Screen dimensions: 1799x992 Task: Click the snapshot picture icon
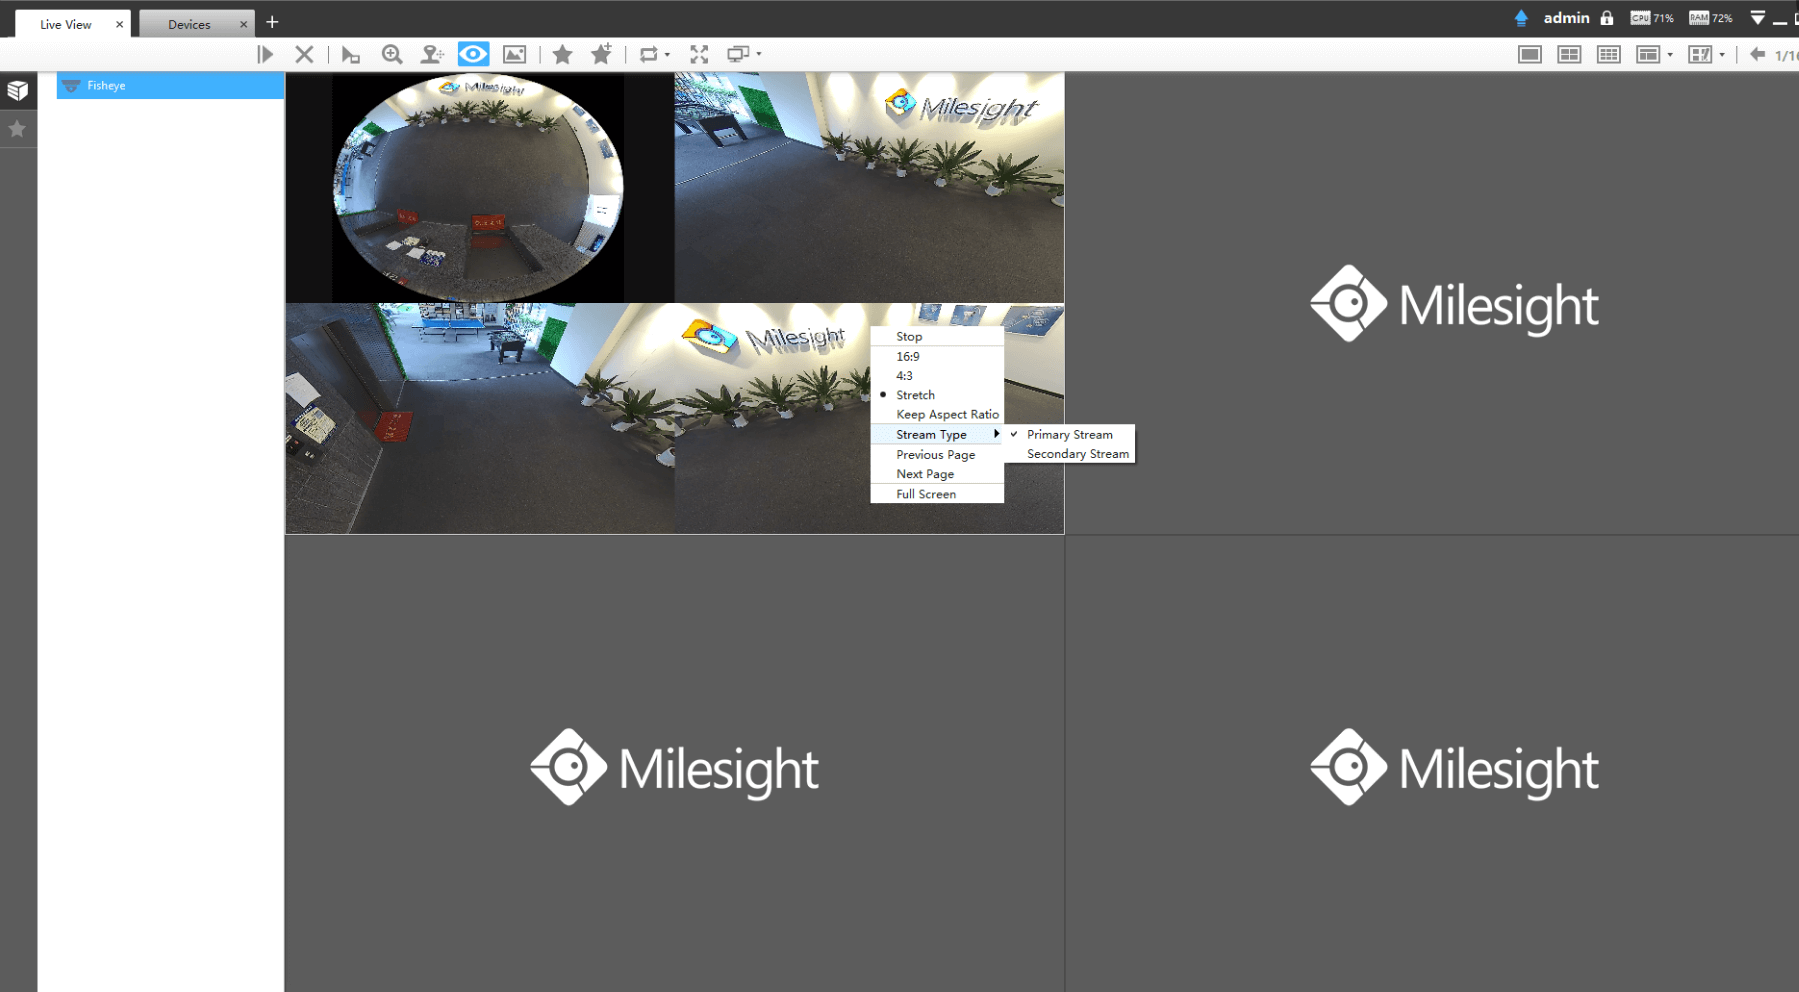tap(514, 54)
